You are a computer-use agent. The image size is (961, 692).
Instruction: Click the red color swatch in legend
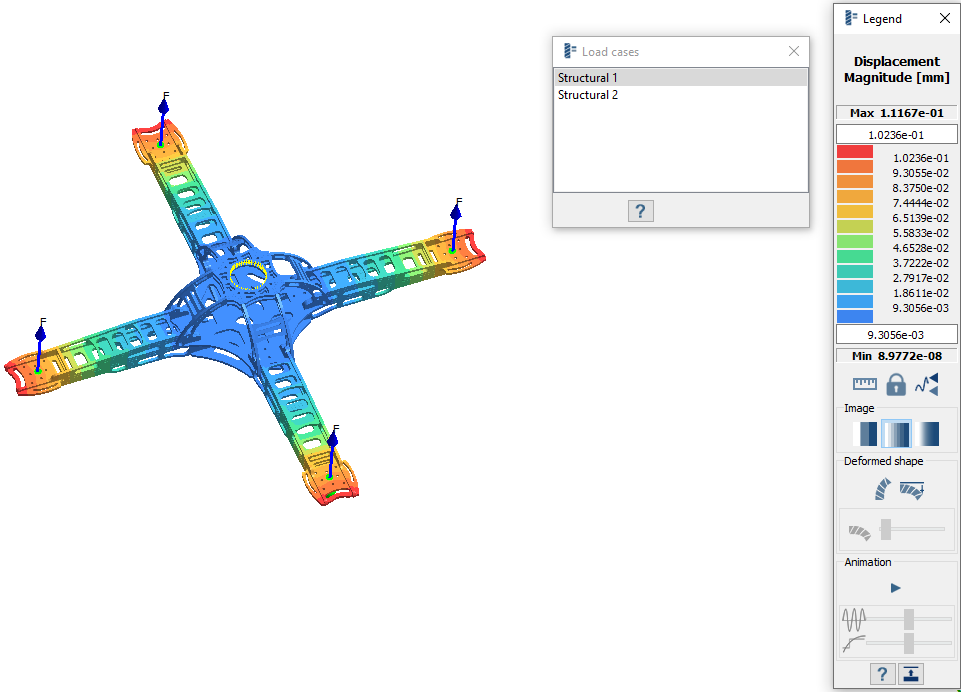coord(855,151)
